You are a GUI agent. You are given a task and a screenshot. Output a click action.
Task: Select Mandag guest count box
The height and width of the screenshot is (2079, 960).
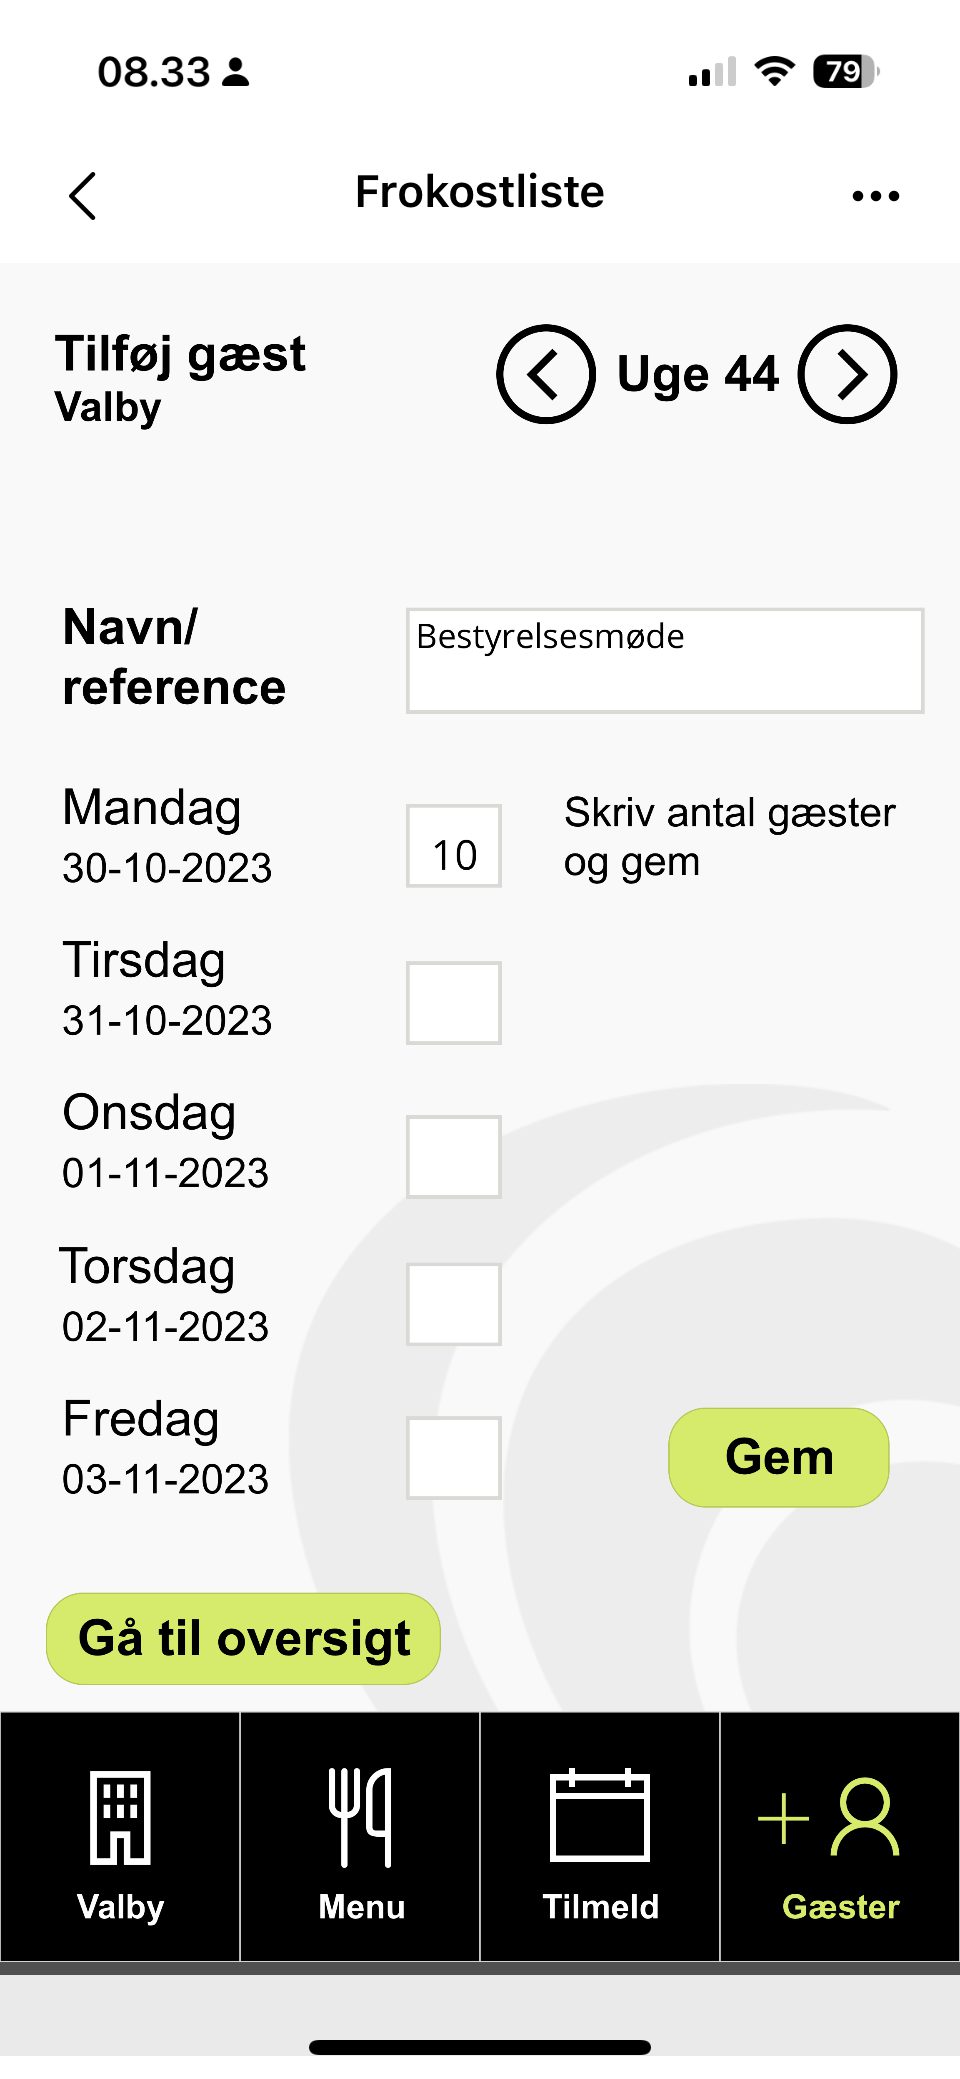(x=454, y=846)
